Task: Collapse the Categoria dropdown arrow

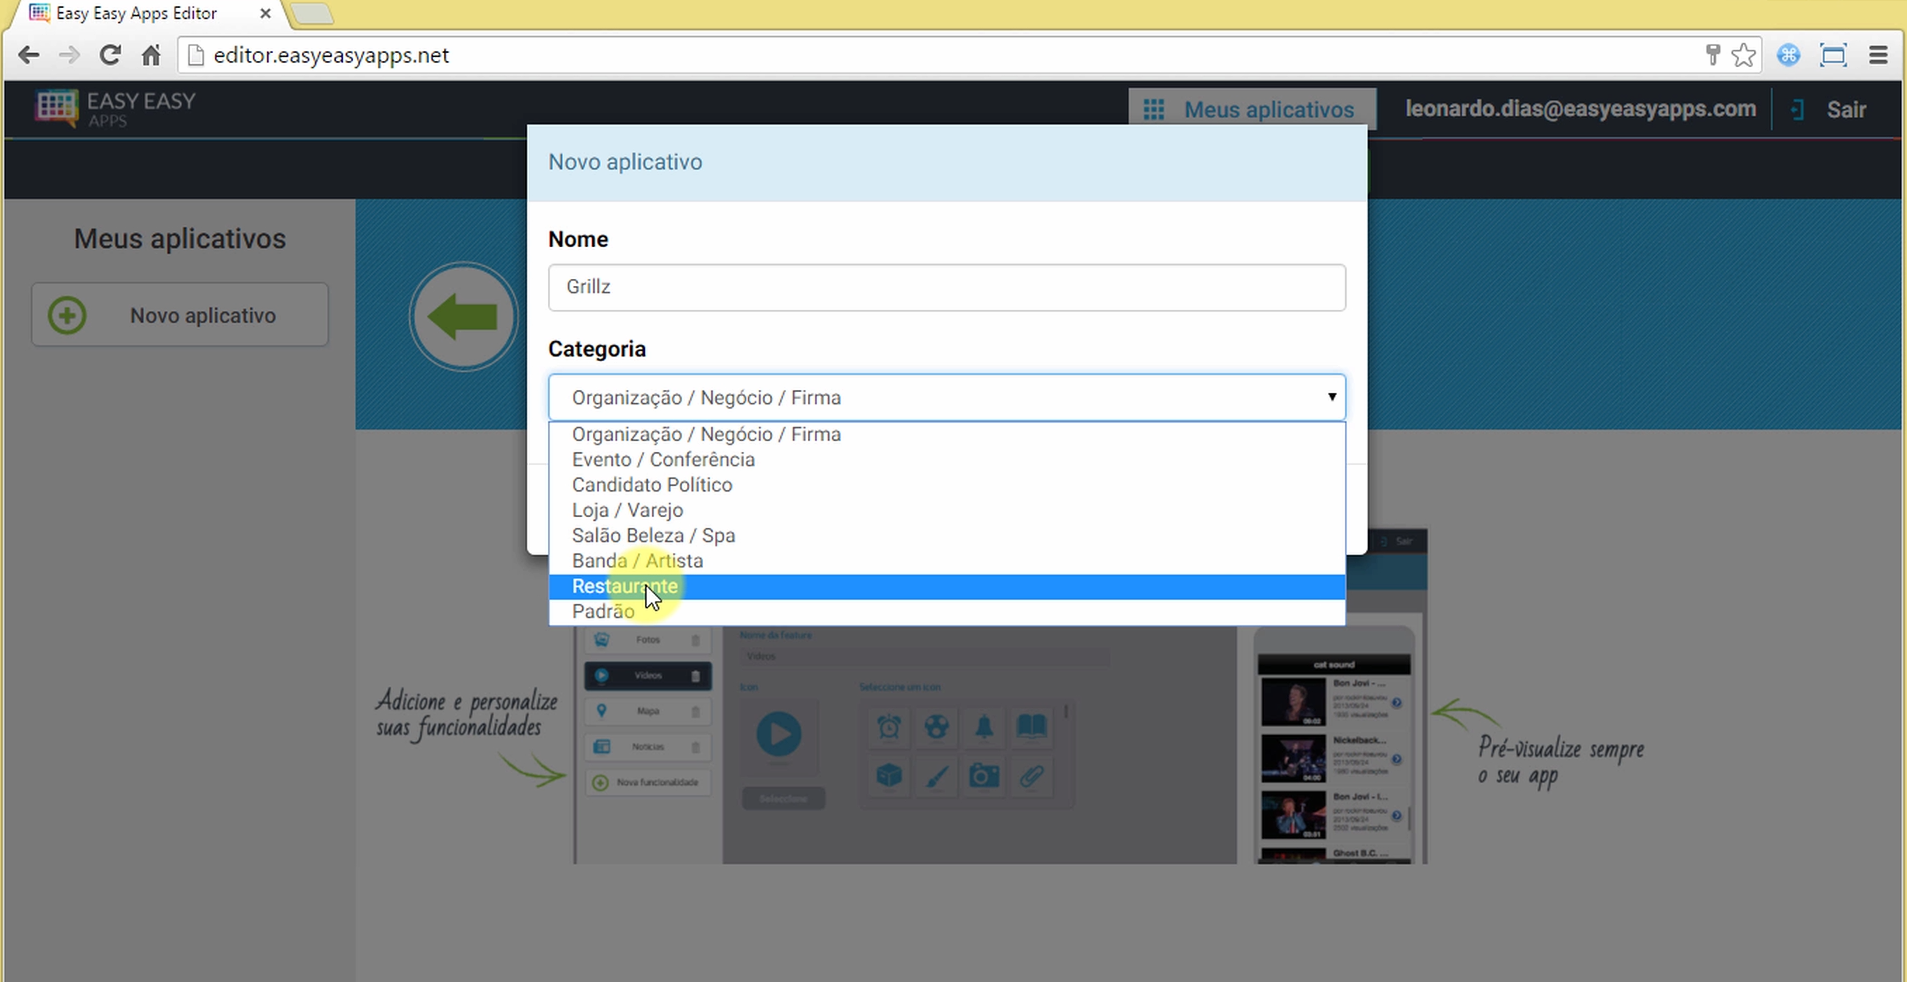Action: [x=1331, y=397]
